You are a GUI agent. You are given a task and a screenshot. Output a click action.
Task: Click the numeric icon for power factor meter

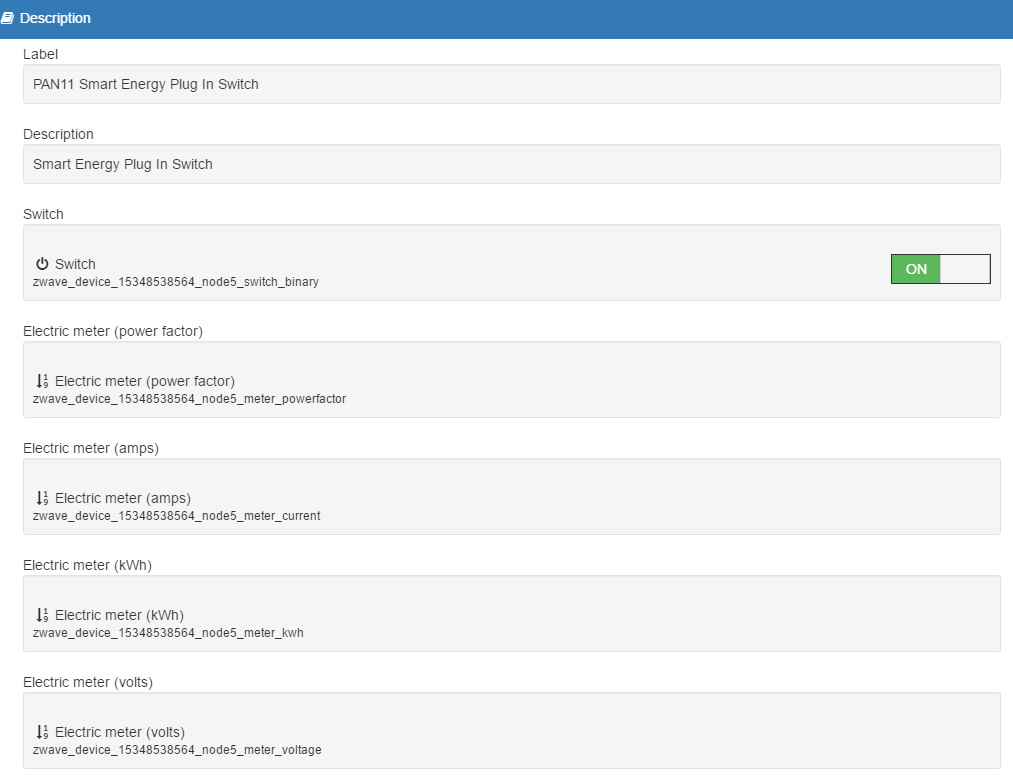(42, 381)
